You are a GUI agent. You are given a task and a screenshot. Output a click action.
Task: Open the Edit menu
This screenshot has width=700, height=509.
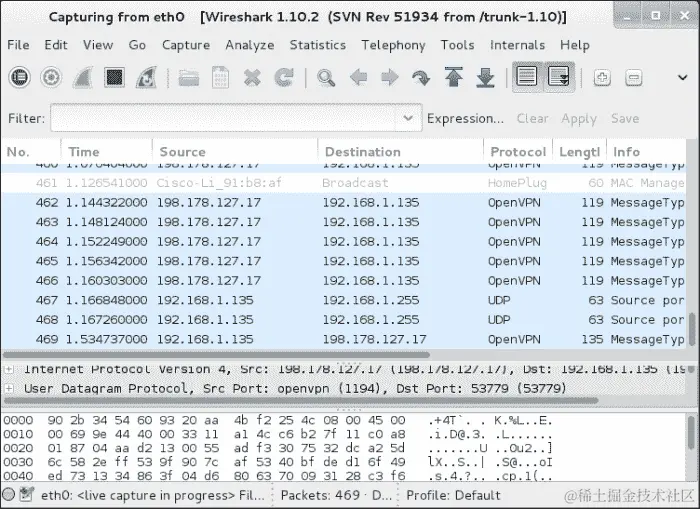[56, 45]
